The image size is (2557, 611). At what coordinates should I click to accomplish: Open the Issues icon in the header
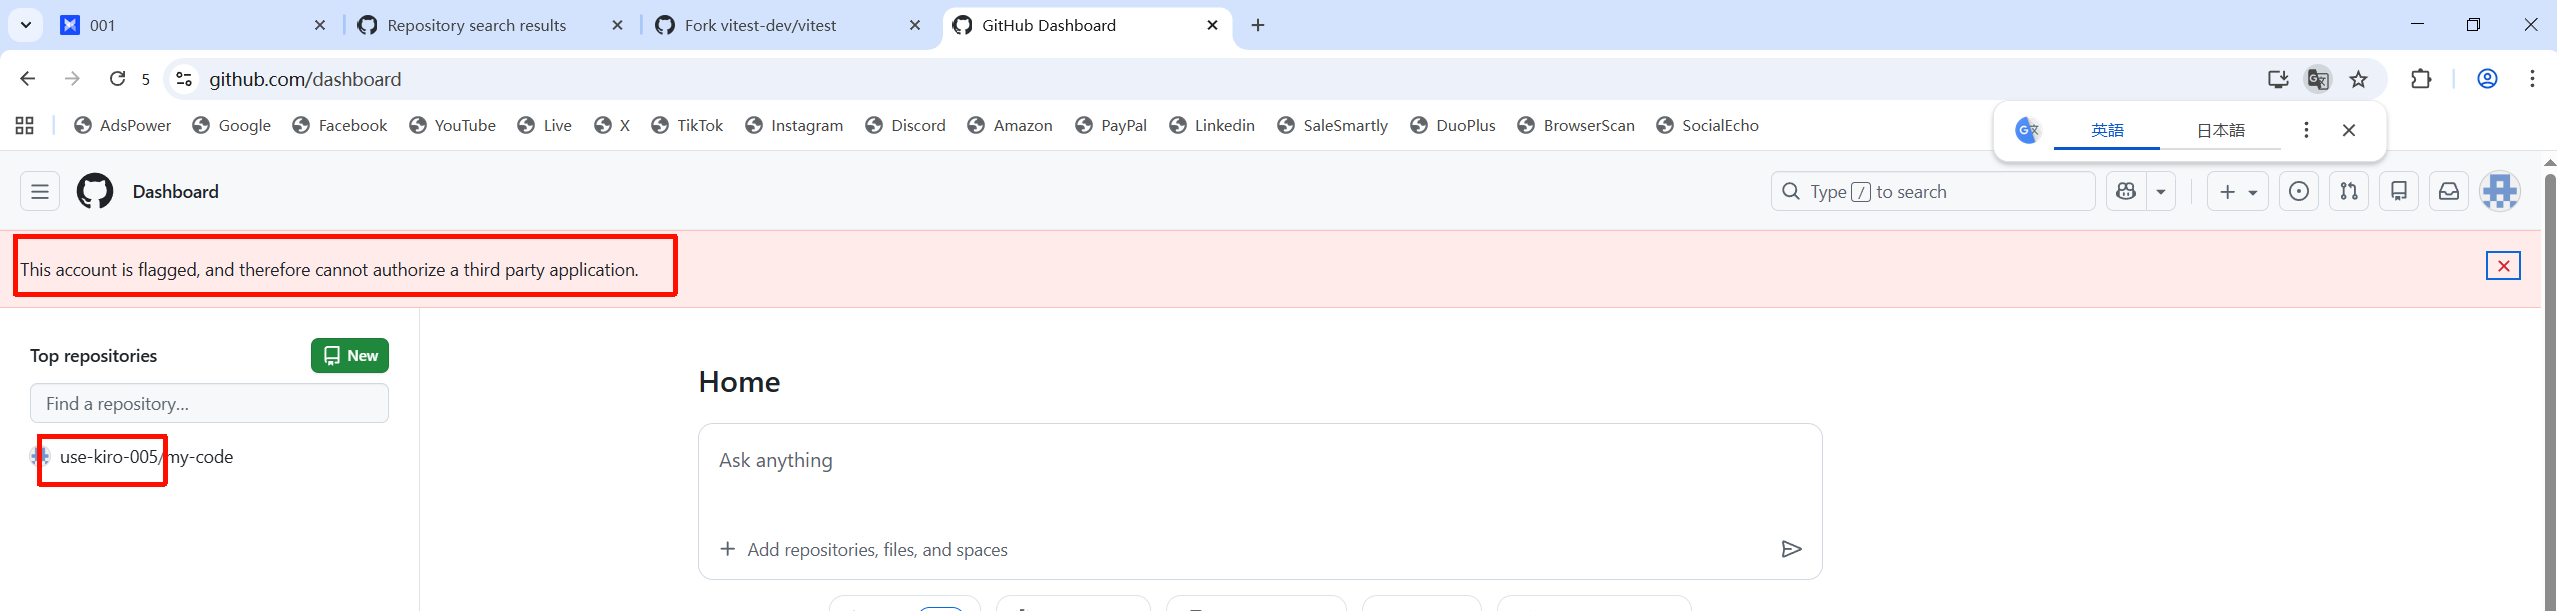2298,191
